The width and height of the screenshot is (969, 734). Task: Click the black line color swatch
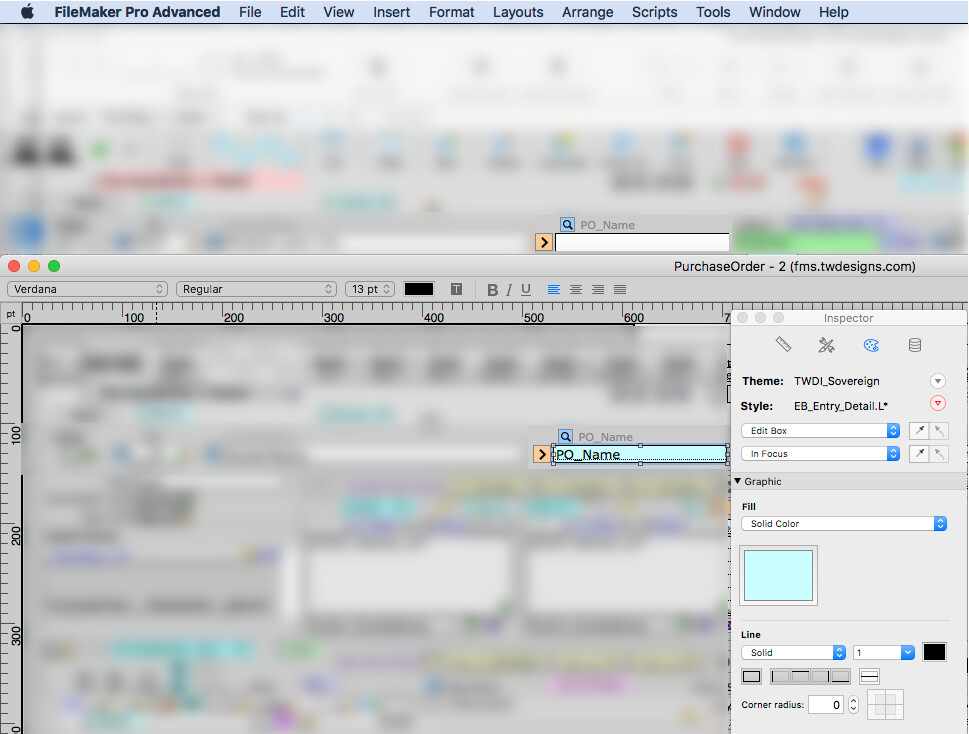point(934,652)
